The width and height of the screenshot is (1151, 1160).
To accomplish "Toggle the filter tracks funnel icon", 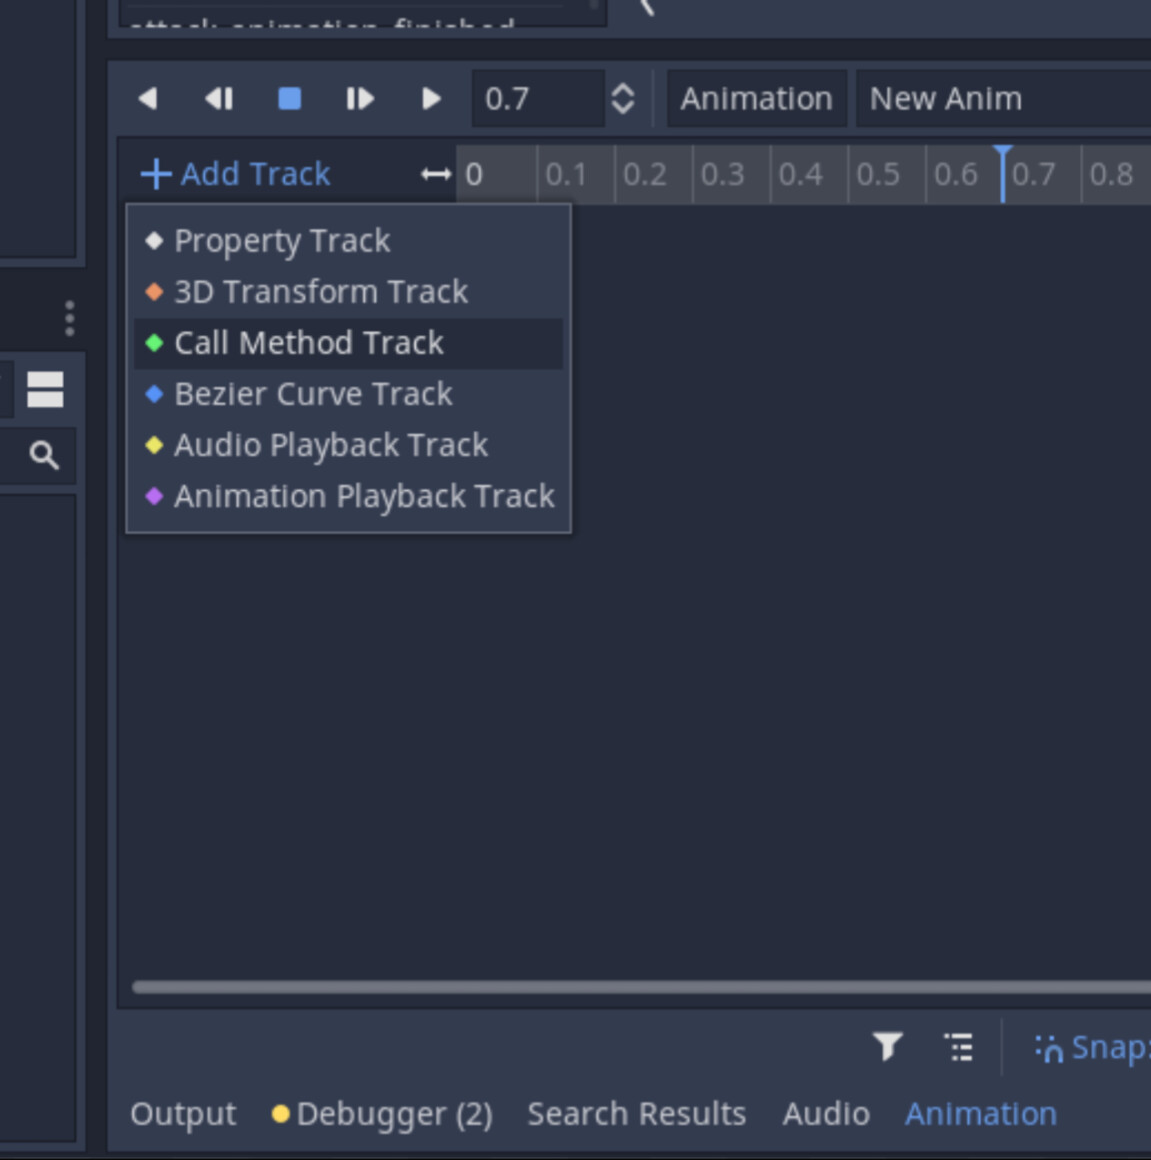I will (887, 1047).
